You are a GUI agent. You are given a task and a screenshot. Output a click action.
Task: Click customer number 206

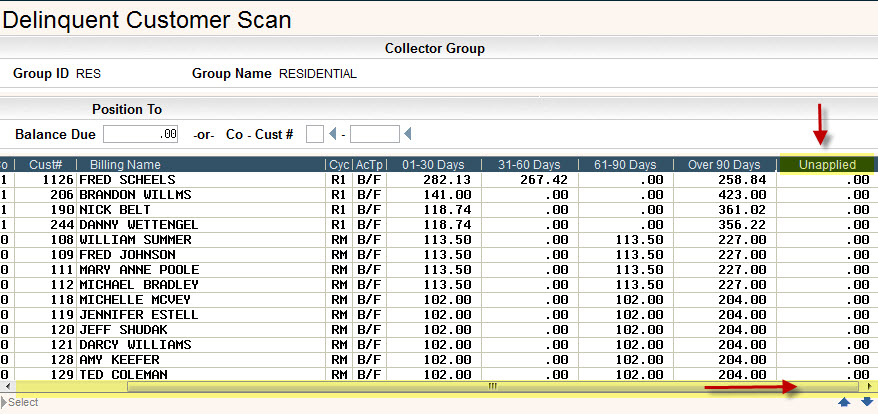[62, 195]
